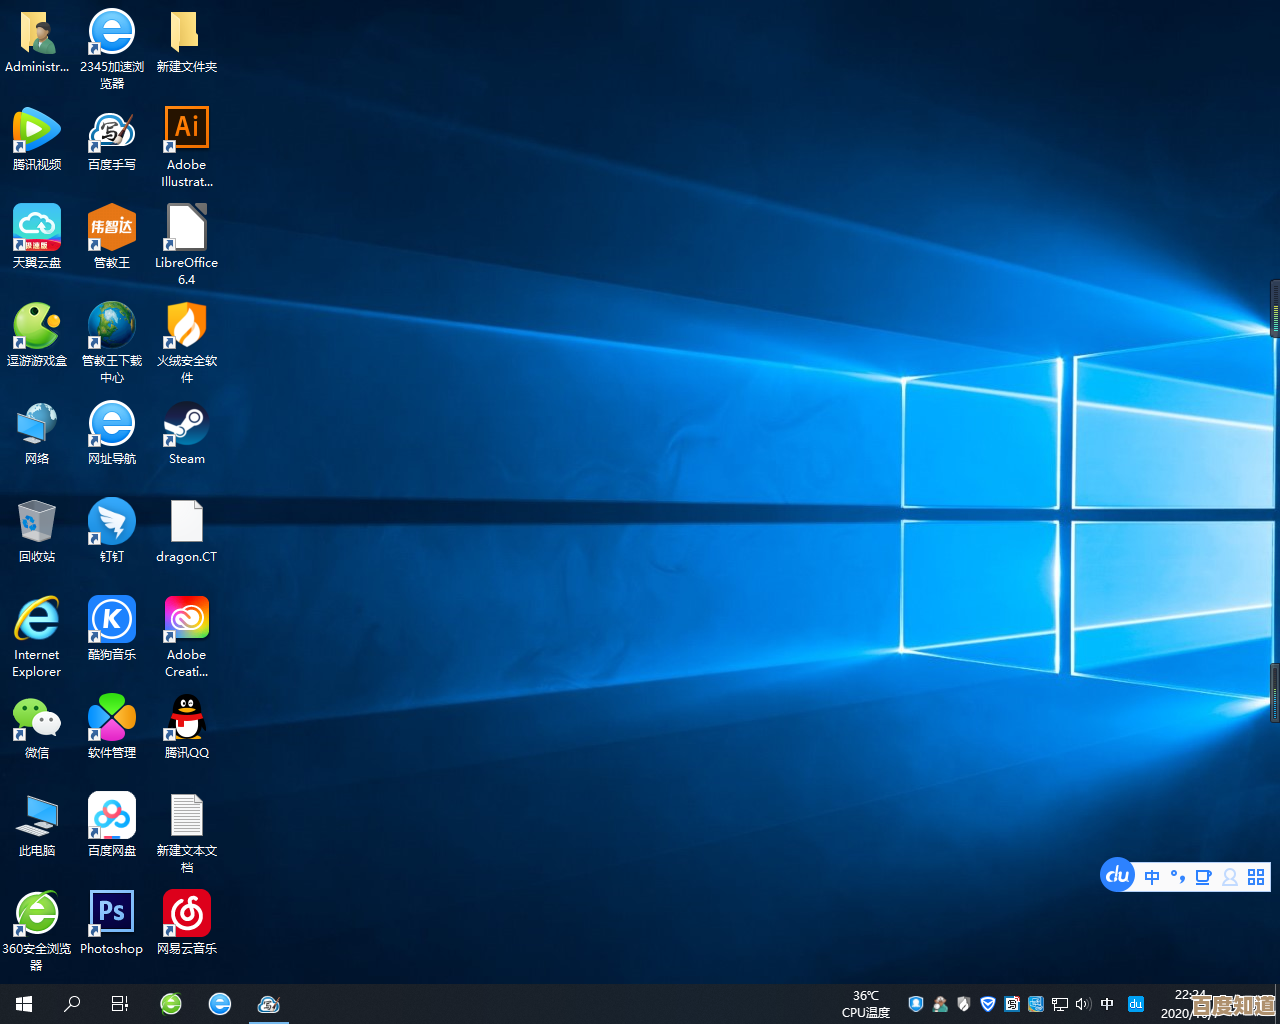Select the 酷狗音乐 desktop icon
Screen dimensions: 1280x1024
(111, 620)
